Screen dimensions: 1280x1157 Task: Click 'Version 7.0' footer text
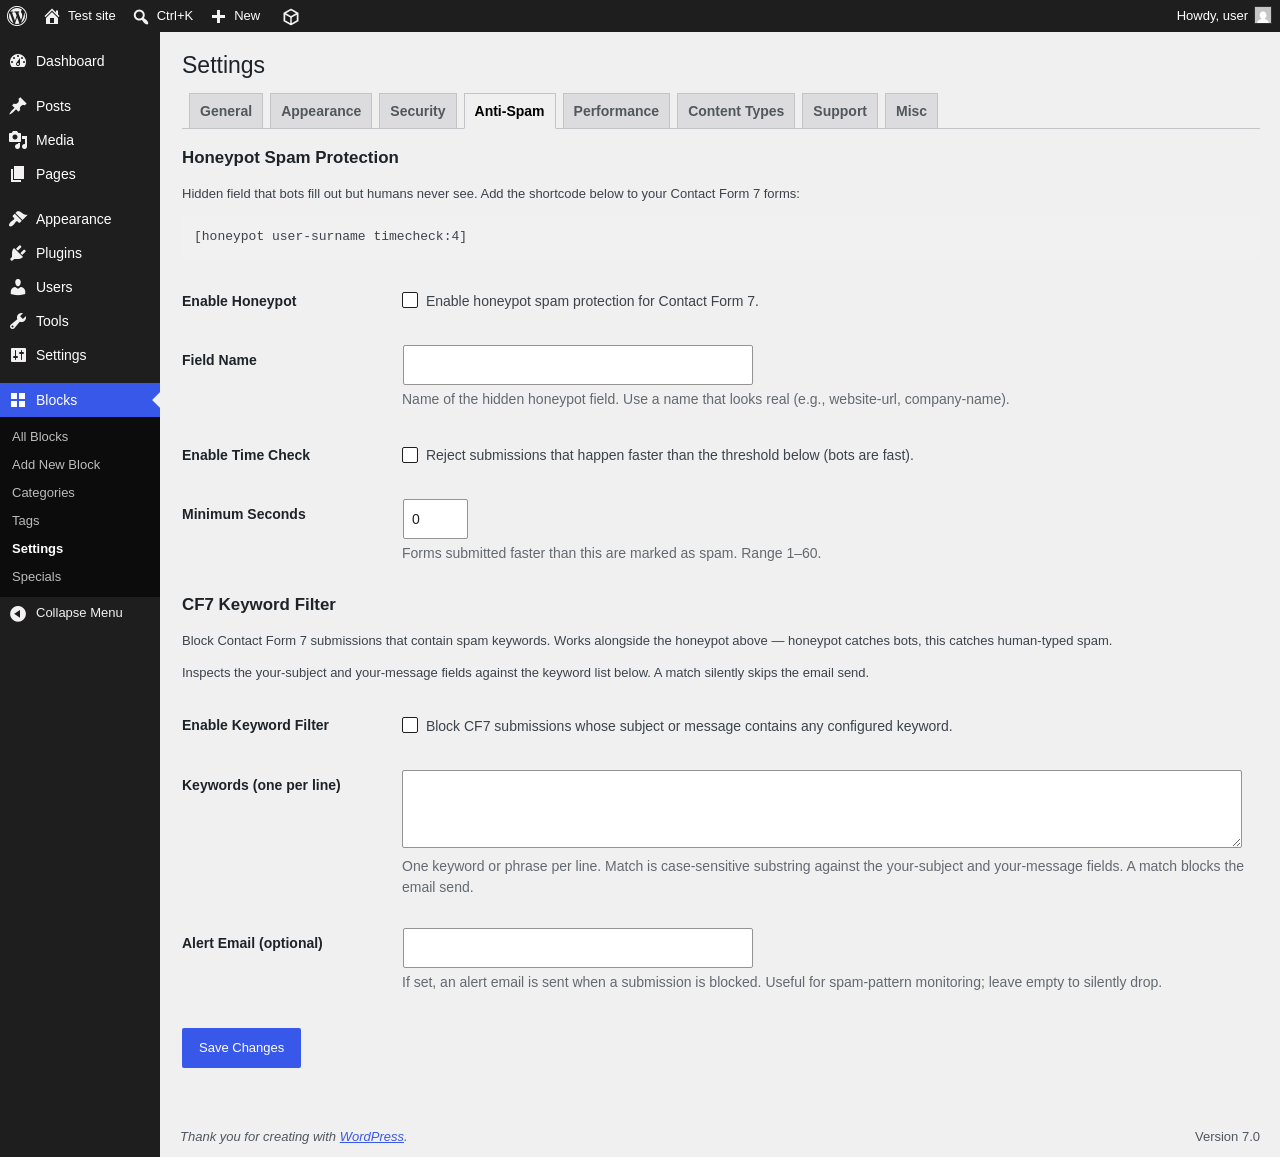(x=1227, y=1137)
